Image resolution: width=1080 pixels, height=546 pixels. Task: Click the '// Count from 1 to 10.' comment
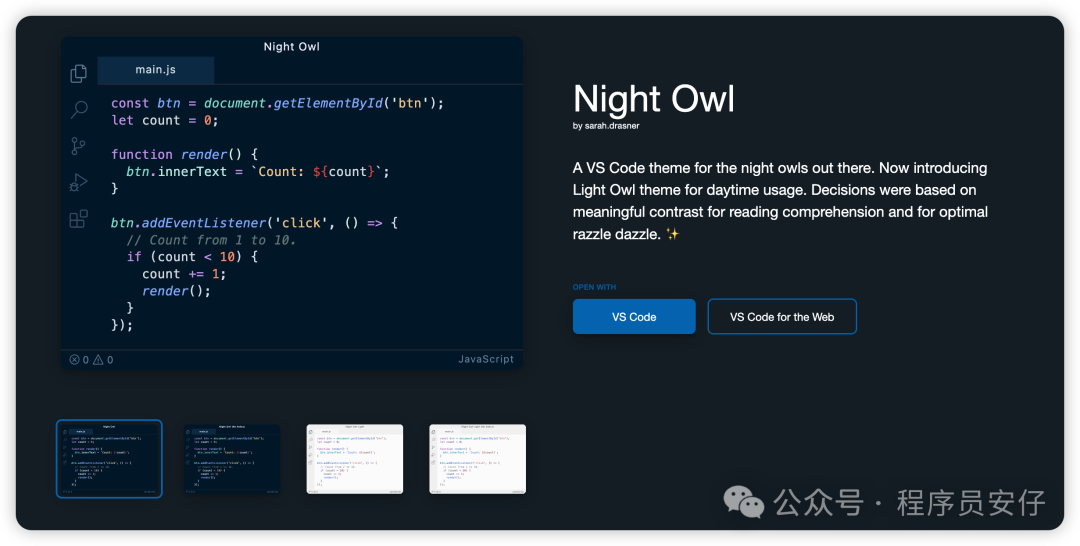click(x=211, y=240)
